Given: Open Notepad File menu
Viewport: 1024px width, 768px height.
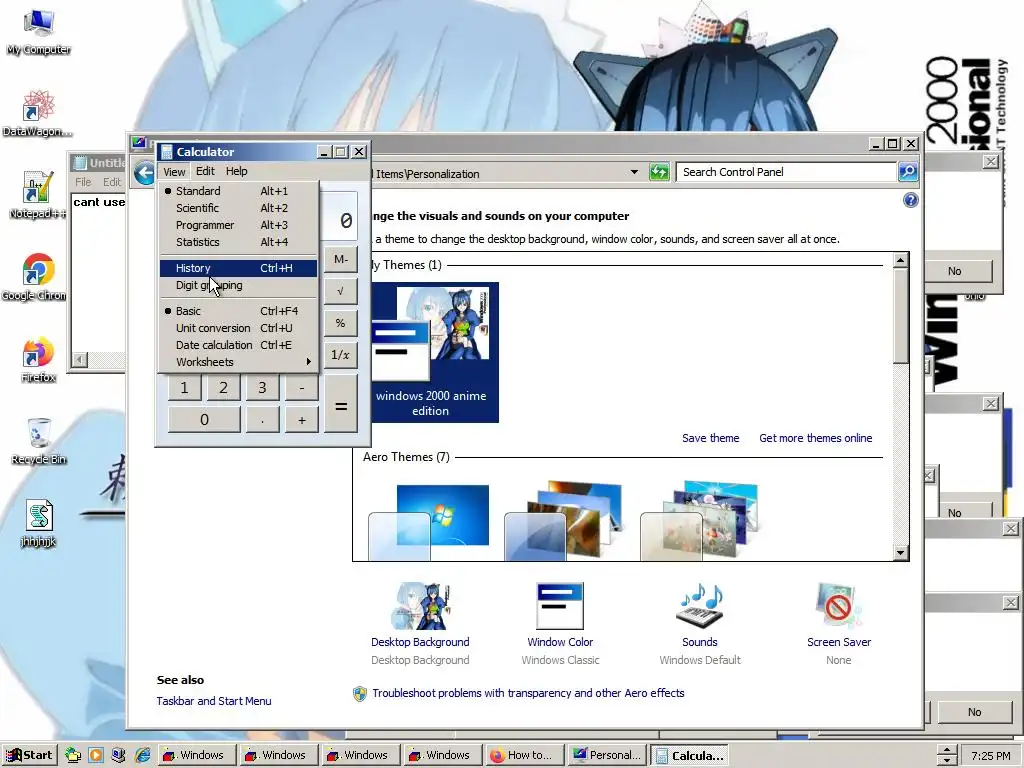Looking at the screenshot, I should tap(83, 182).
